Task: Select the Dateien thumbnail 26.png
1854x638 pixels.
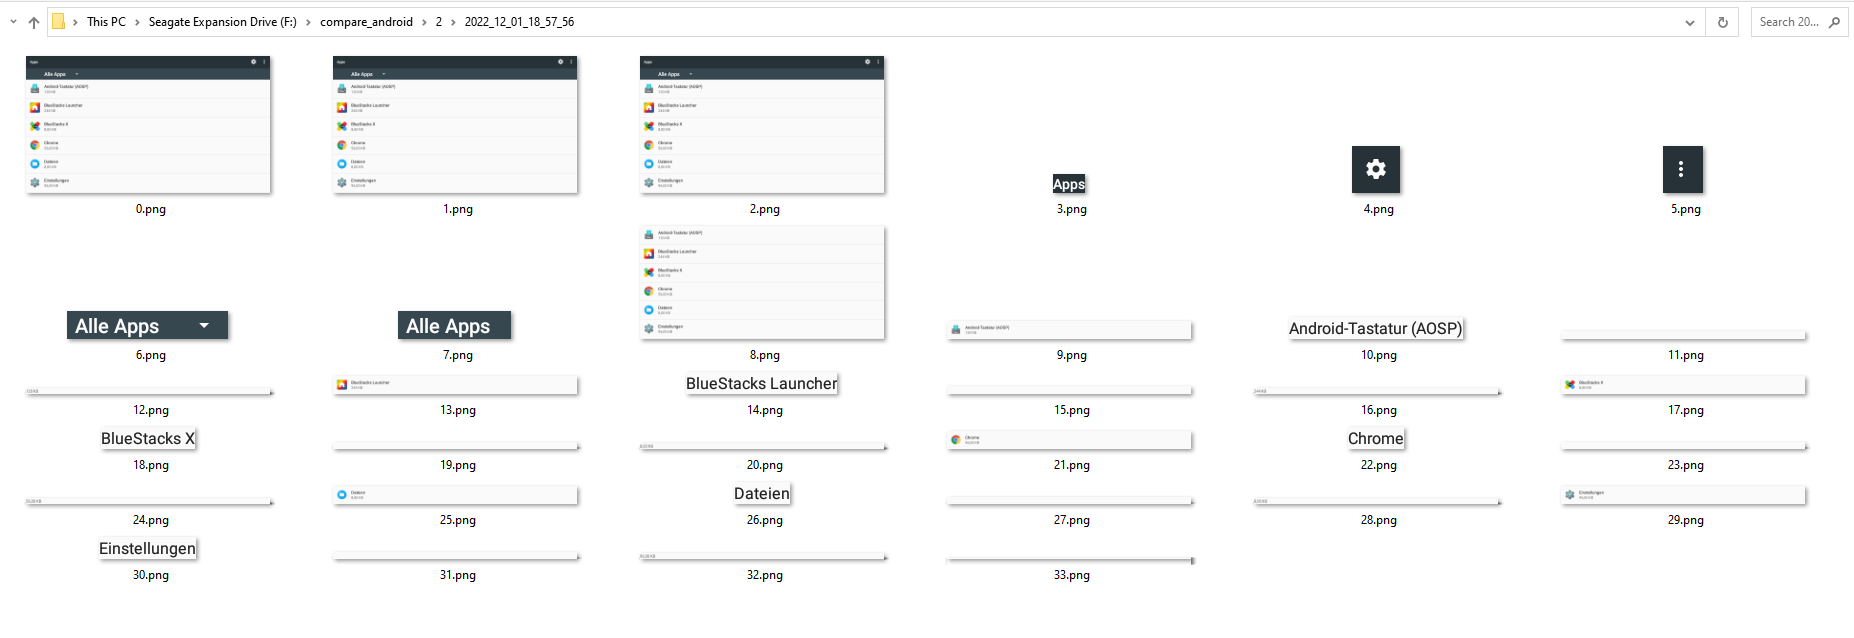Action: click(762, 494)
